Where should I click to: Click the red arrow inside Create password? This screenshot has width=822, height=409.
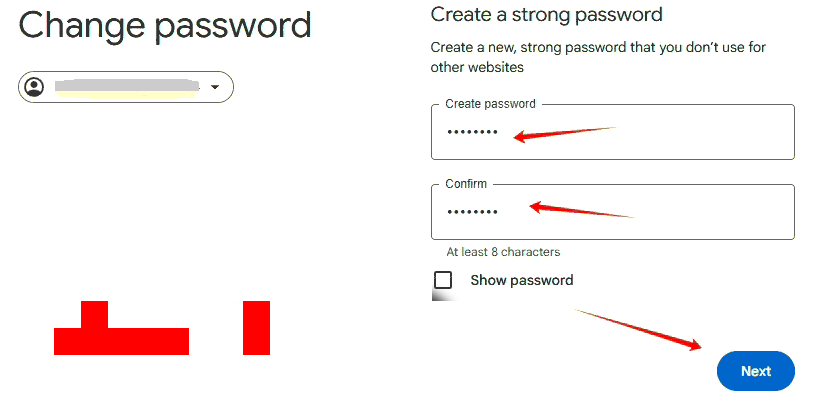pos(565,133)
